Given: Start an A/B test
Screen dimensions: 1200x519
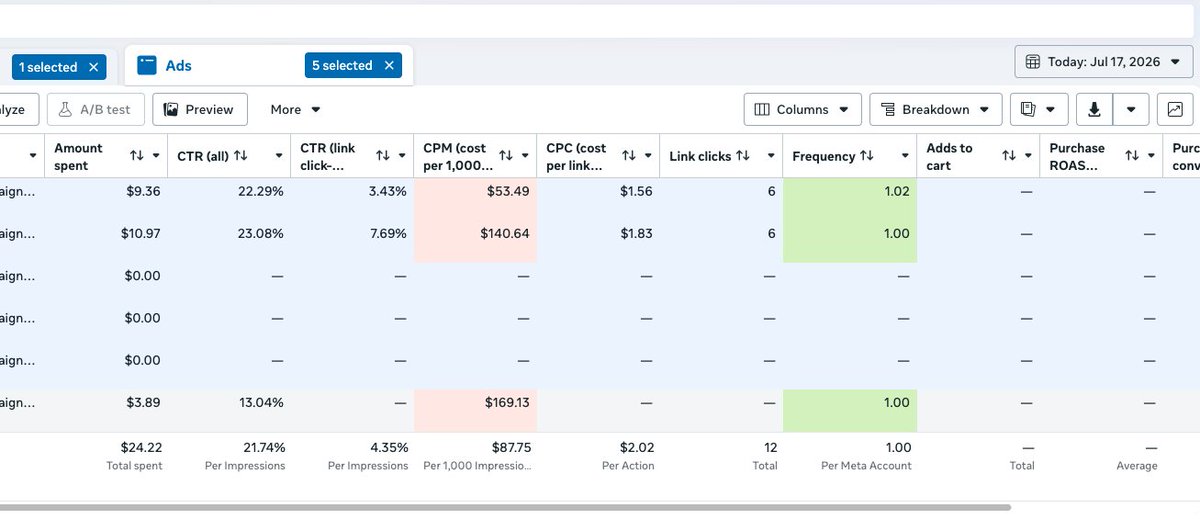Looking at the screenshot, I should [x=96, y=110].
